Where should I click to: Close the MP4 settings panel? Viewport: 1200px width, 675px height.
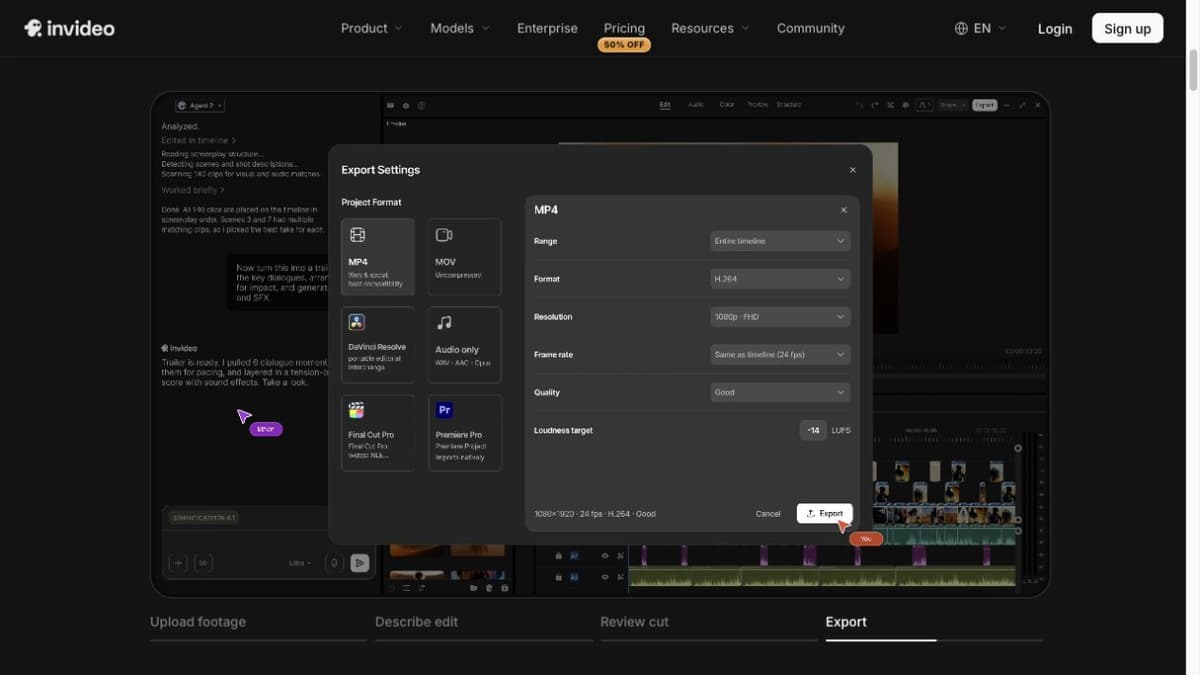(x=844, y=210)
